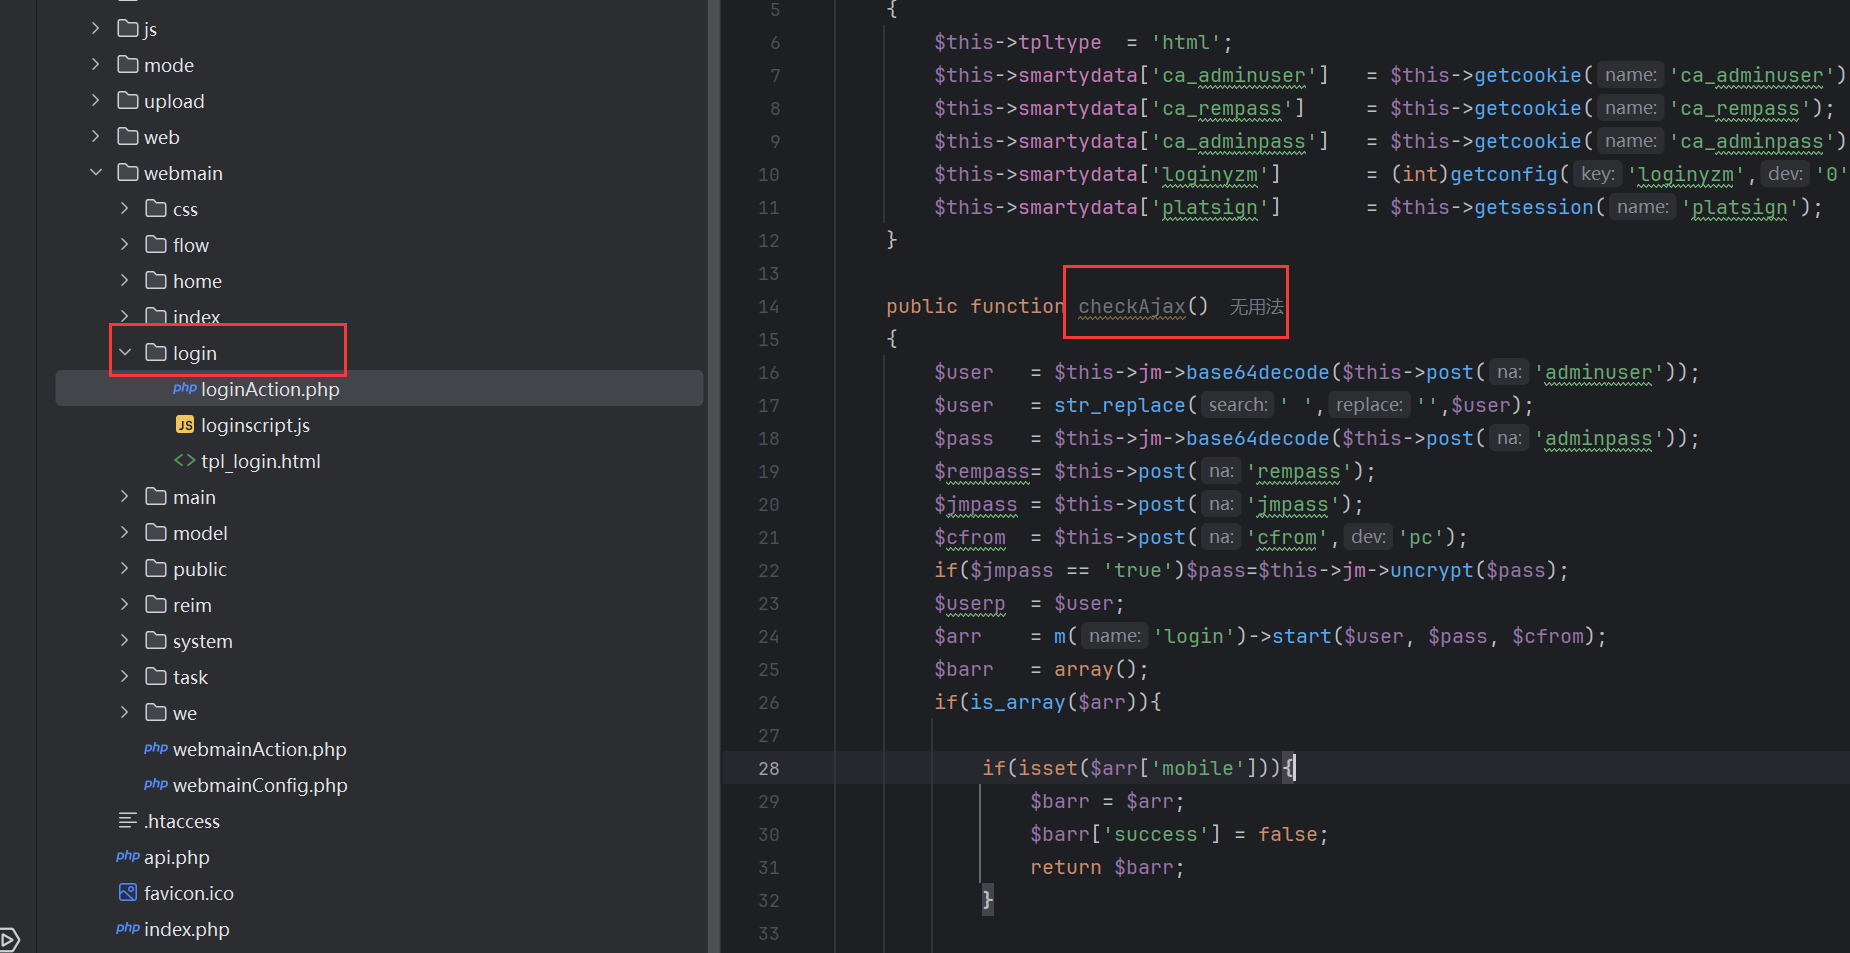Open the Run tool window icon
1850x953 pixels.
[x=9, y=939]
